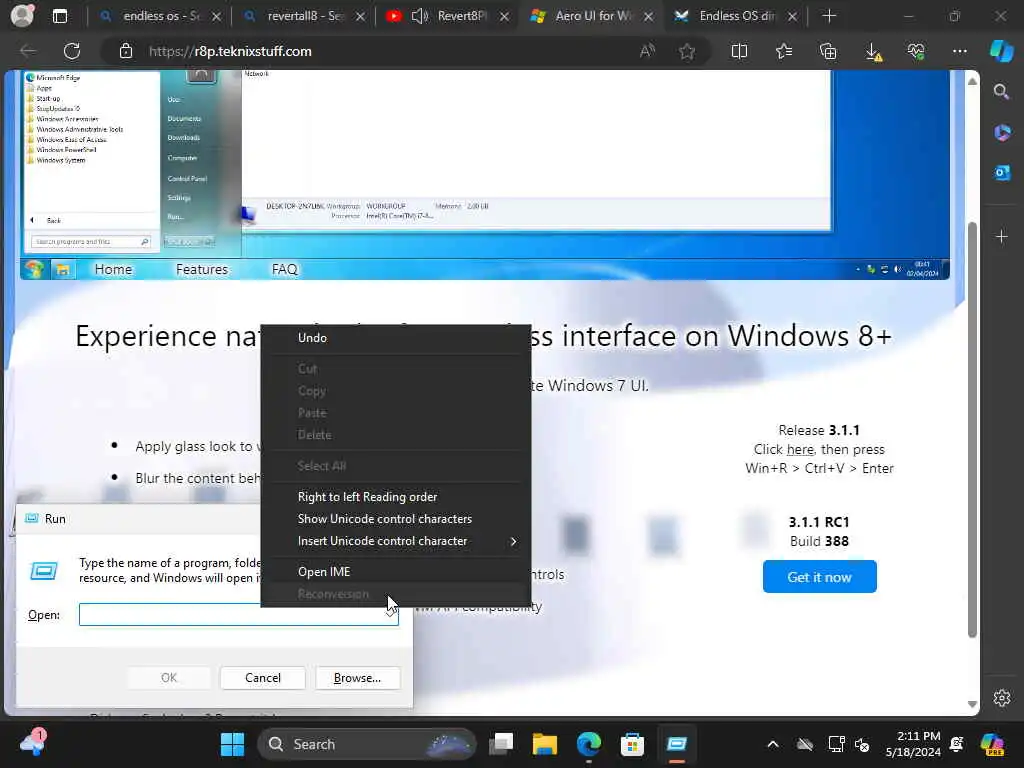1024x768 pixels.
Task: Go back with the browser back arrow
Action: point(28,51)
